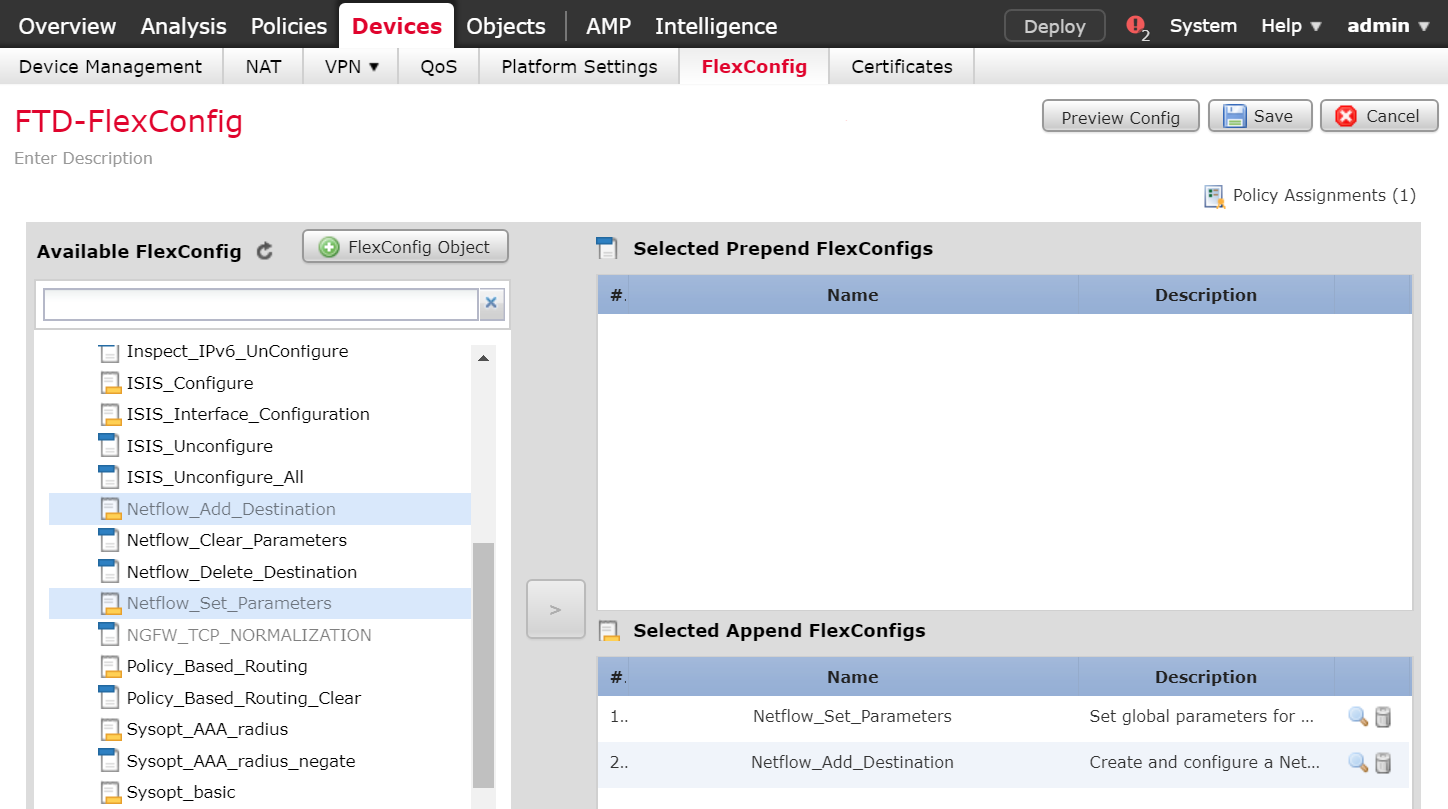The width and height of the screenshot is (1448, 809).
Task: Click the icon next to Sysopt_AAA_radius_negate
Action: coord(109,761)
